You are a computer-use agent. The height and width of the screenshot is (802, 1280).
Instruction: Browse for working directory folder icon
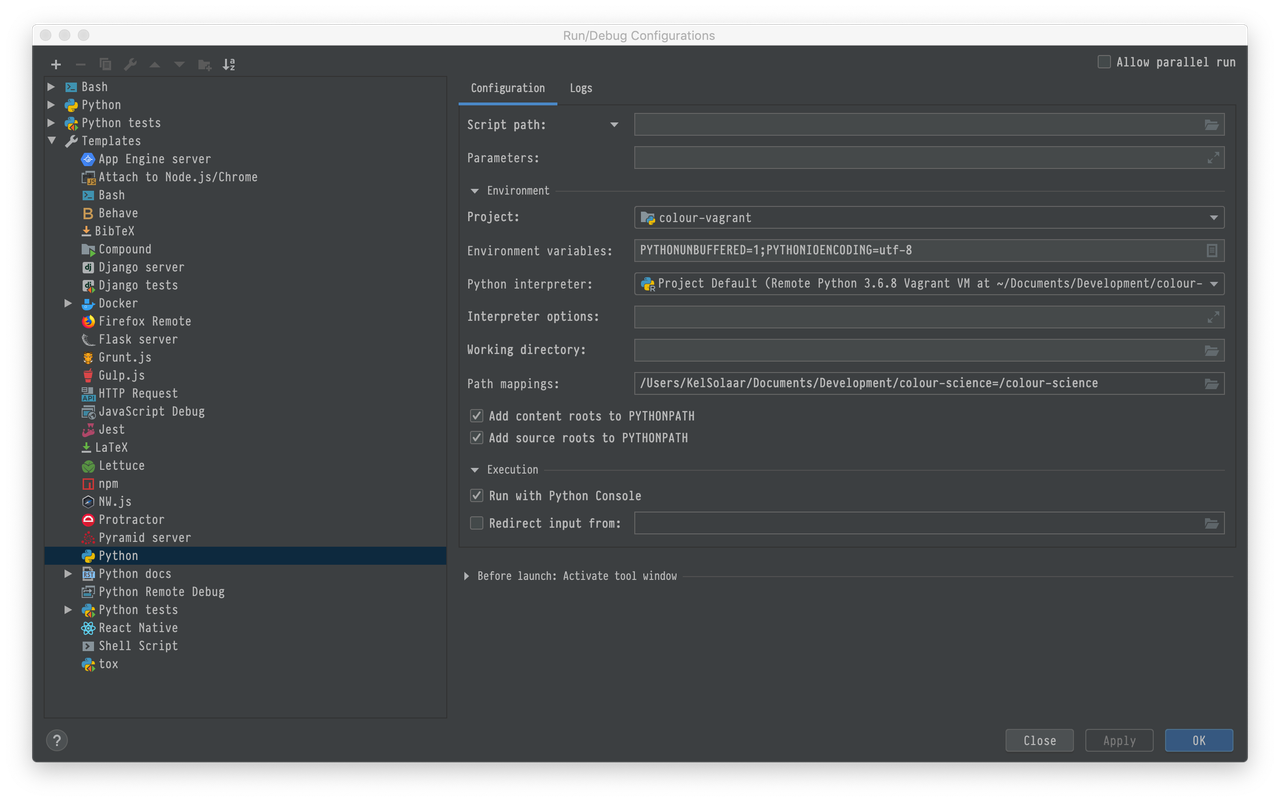click(1211, 350)
